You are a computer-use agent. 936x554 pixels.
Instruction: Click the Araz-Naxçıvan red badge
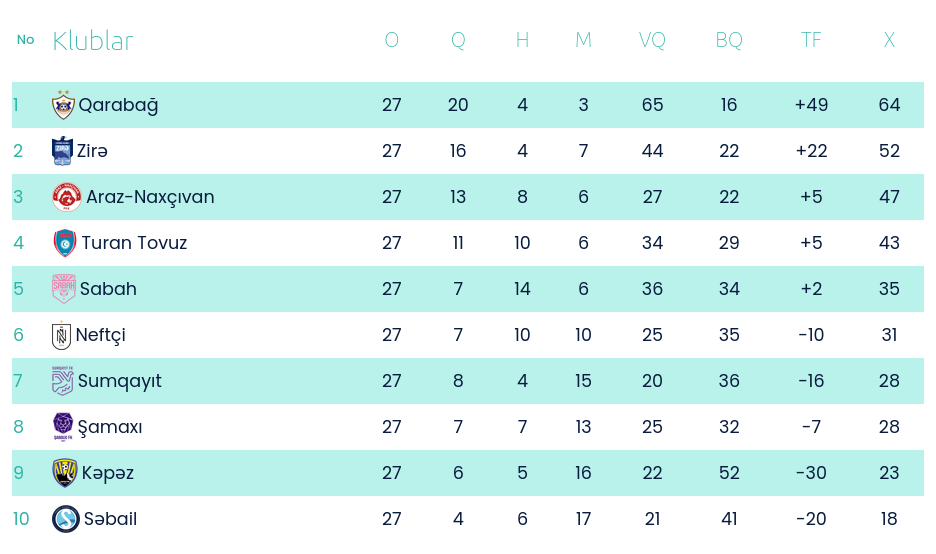(67, 197)
